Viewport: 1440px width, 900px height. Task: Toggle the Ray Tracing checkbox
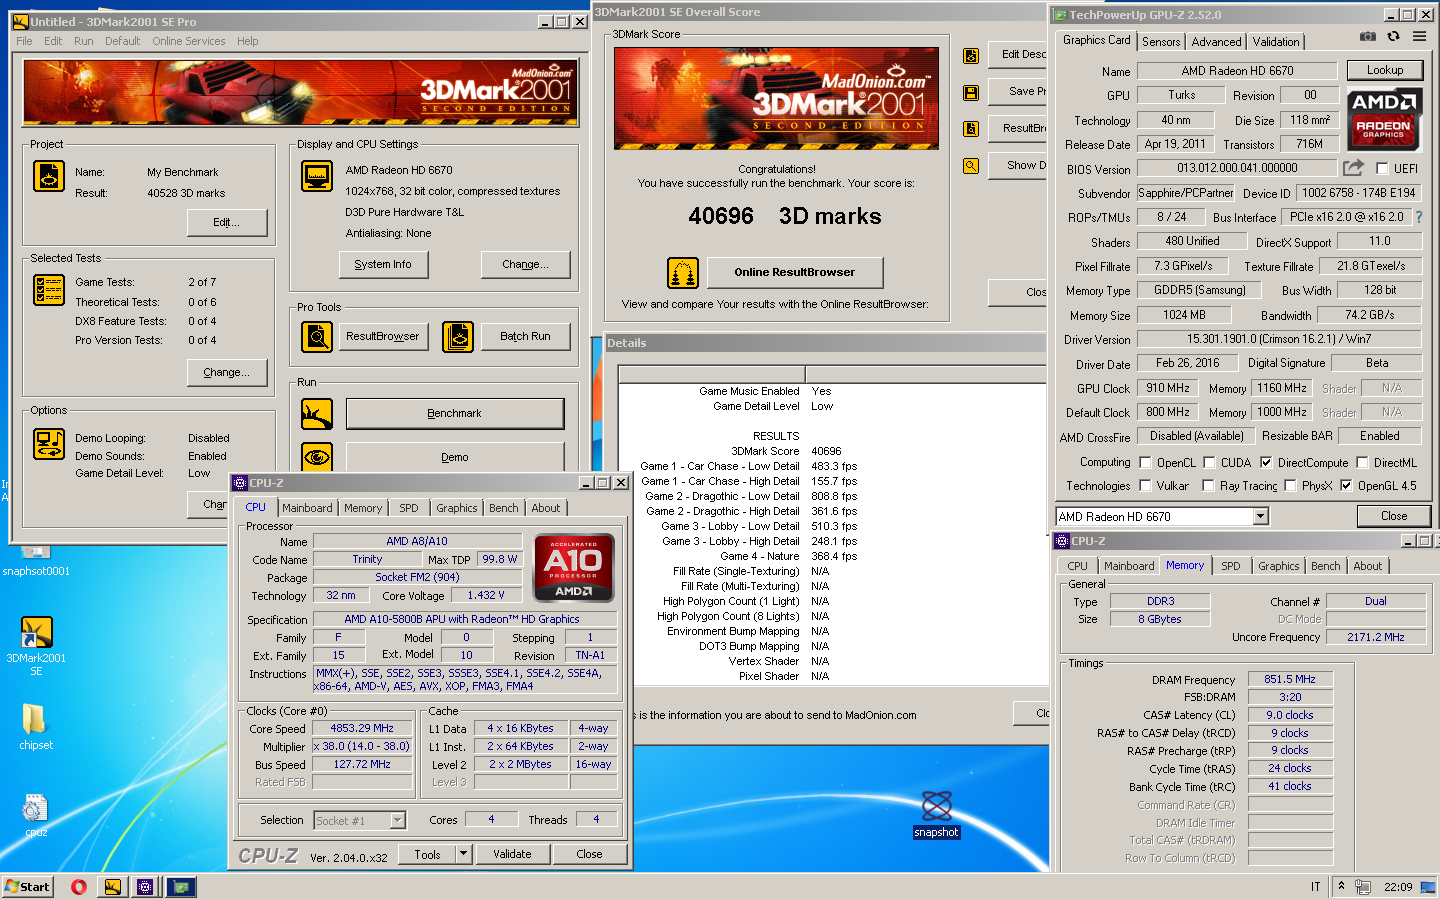pos(1210,486)
